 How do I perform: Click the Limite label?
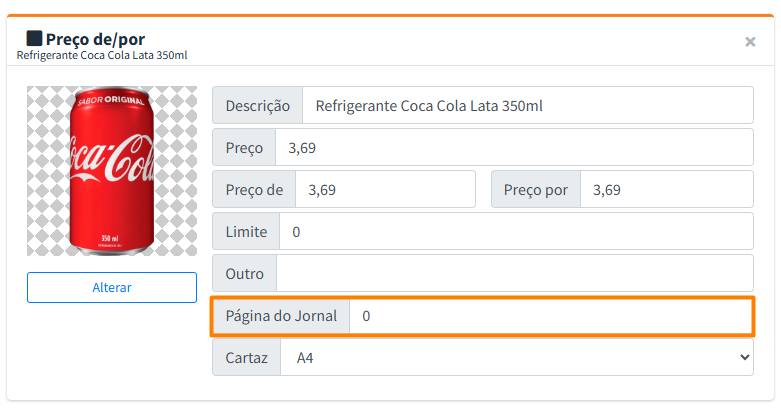[246, 232]
